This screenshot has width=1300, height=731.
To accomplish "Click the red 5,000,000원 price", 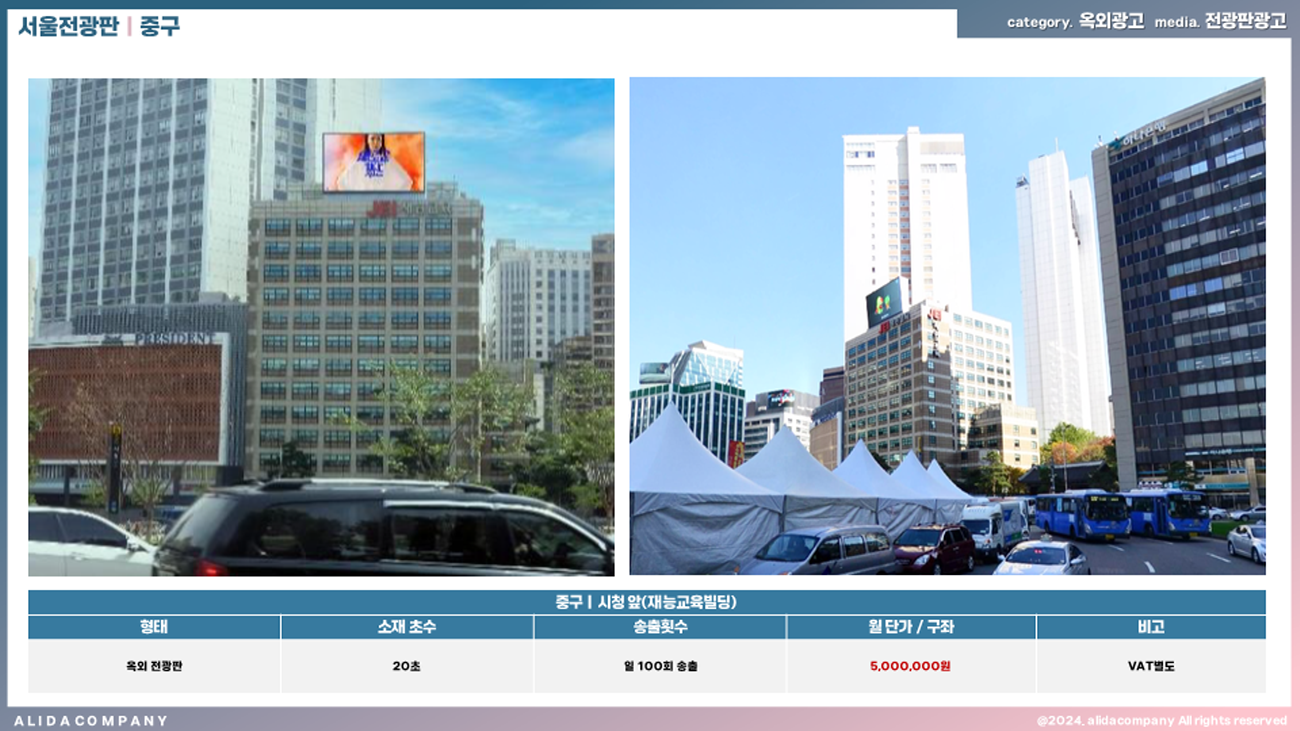I will (910, 666).
